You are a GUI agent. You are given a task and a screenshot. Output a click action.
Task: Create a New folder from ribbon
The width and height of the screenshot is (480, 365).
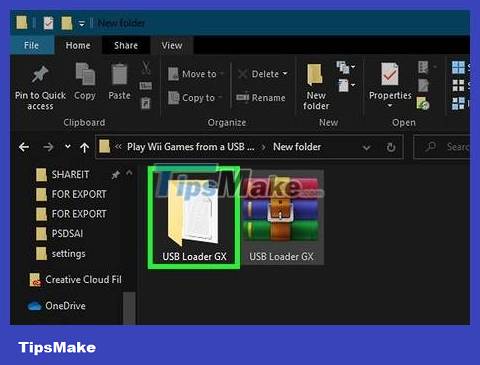point(316,87)
